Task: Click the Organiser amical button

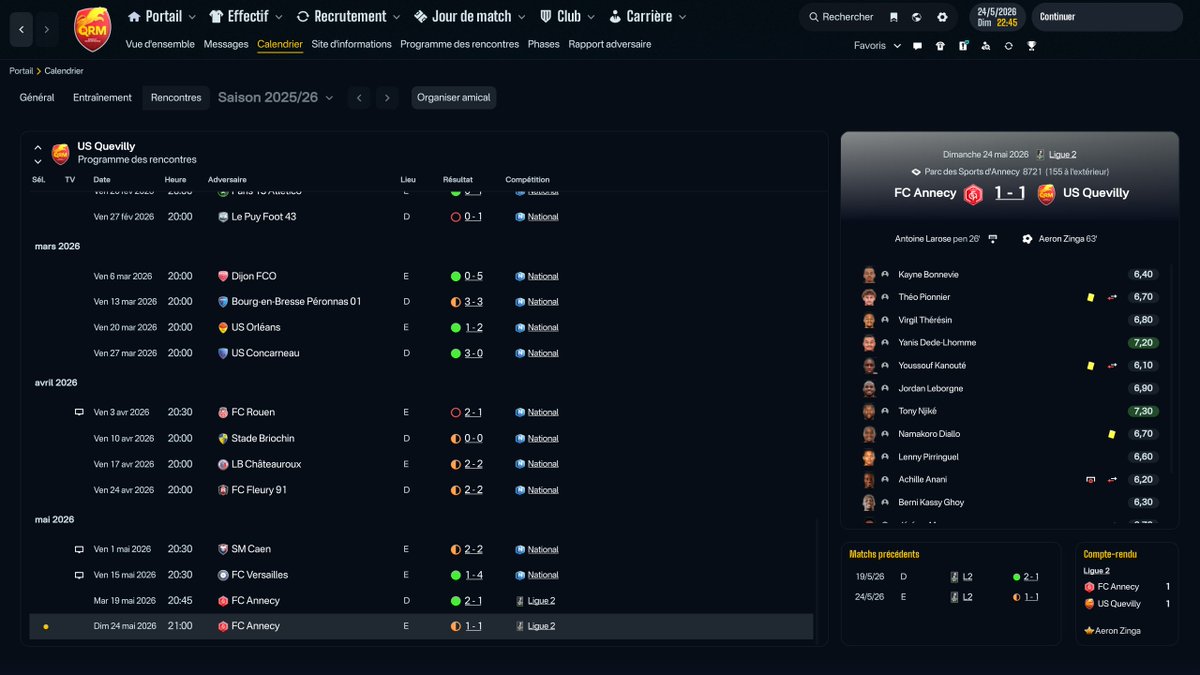Action: [x=454, y=97]
